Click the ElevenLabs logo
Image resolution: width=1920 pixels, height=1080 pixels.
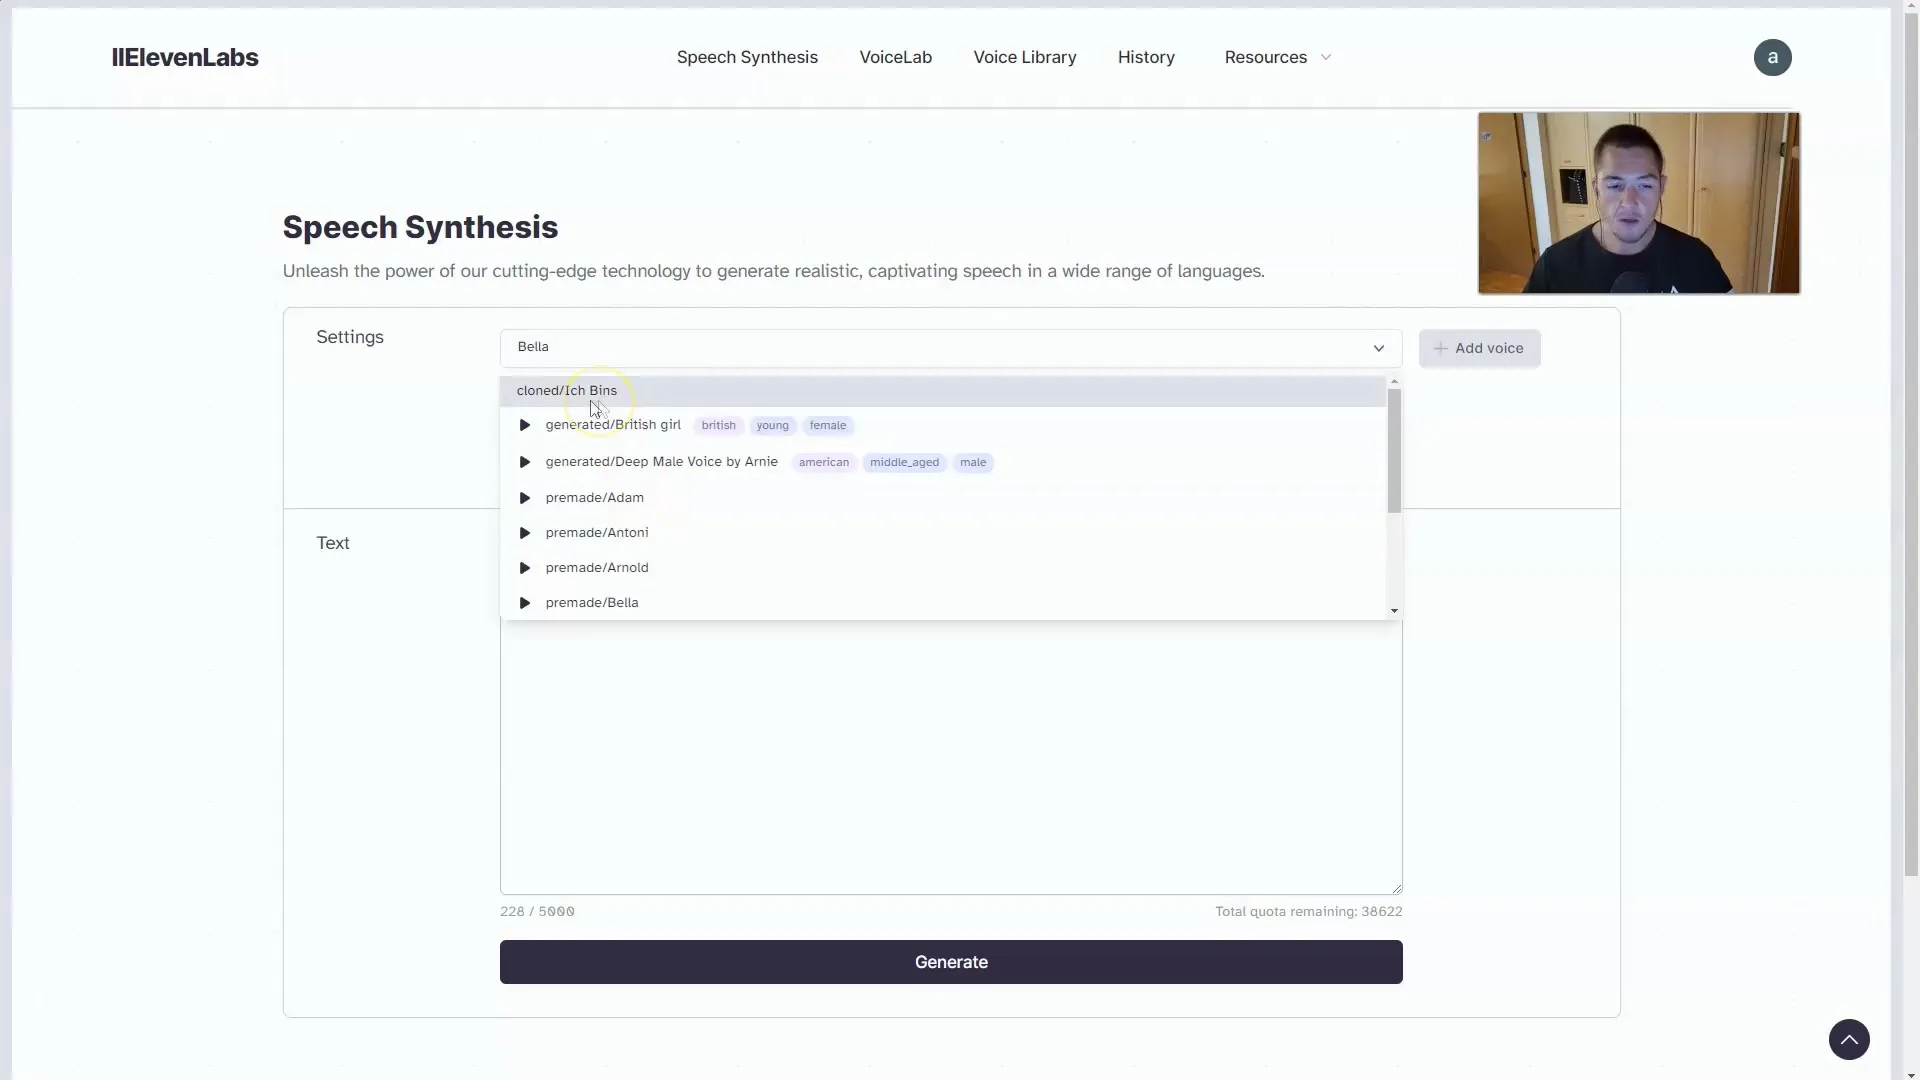point(185,57)
